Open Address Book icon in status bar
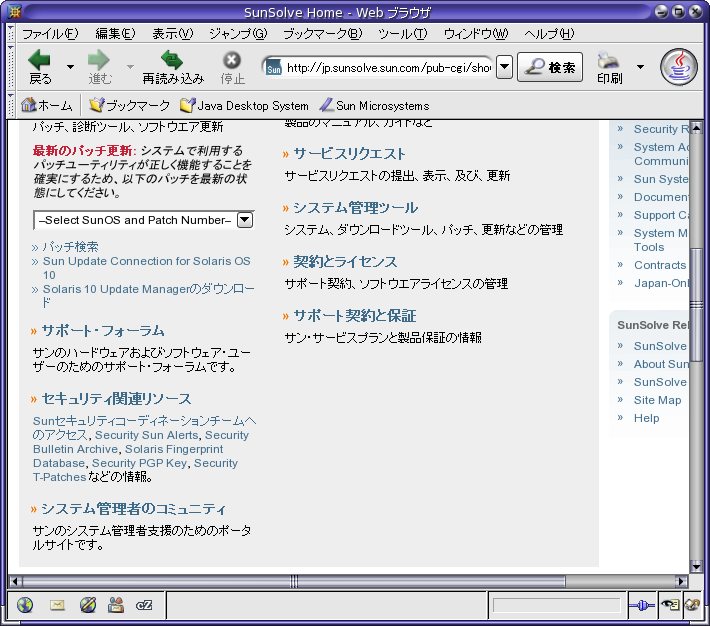 click(116, 605)
